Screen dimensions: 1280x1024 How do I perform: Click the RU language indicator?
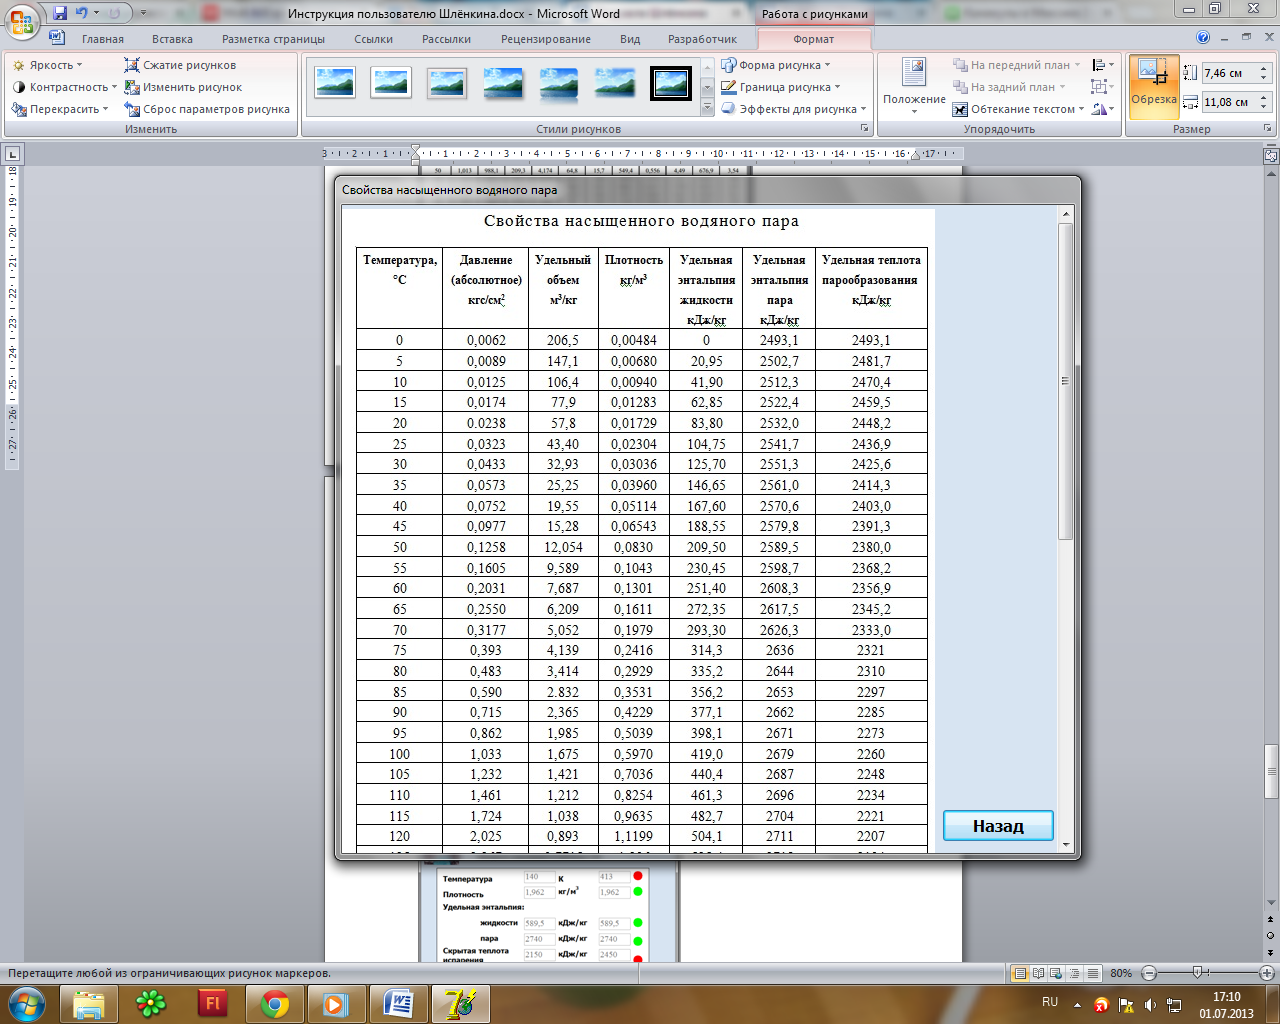pyautogui.click(x=1050, y=1002)
